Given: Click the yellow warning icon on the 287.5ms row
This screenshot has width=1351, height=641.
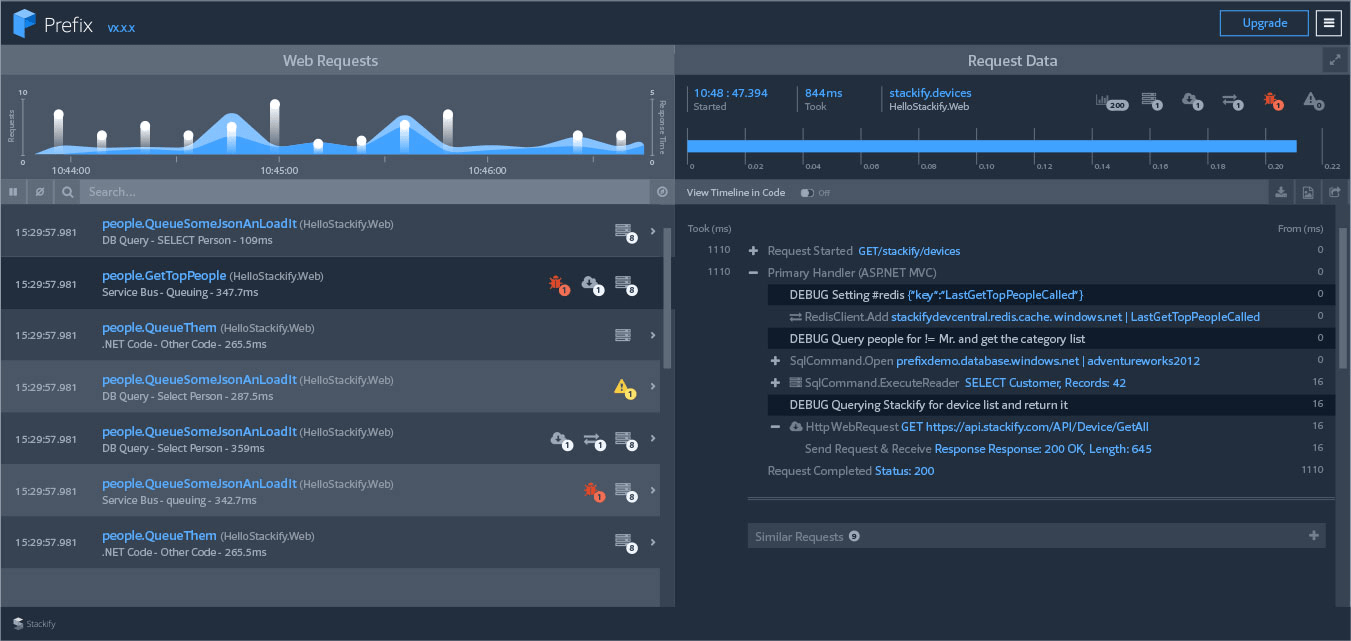Looking at the screenshot, I should (624, 388).
